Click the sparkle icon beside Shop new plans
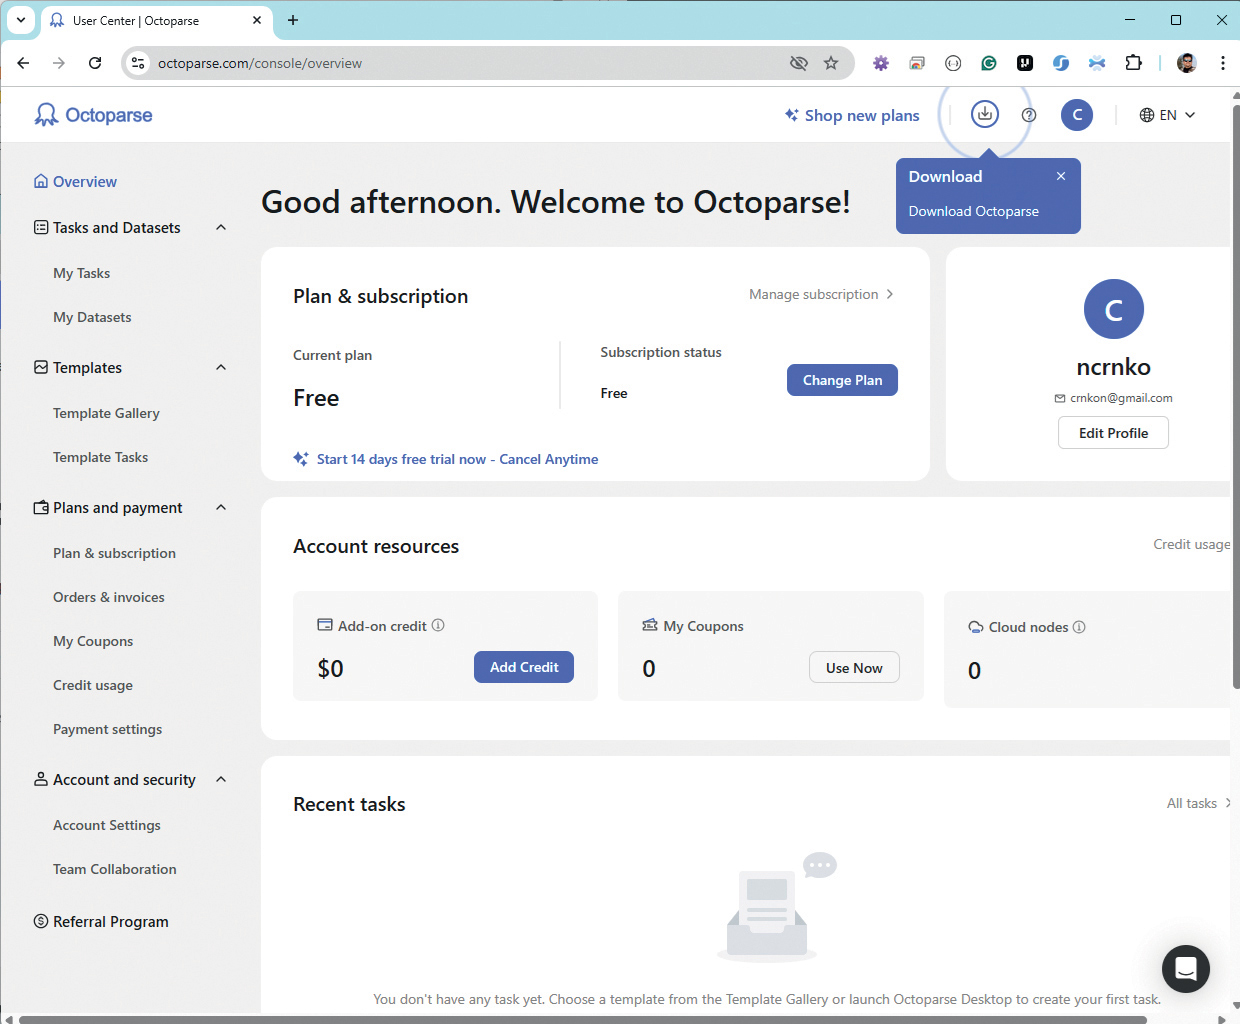Viewport: 1240px width, 1024px height. [x=792, y=115]
